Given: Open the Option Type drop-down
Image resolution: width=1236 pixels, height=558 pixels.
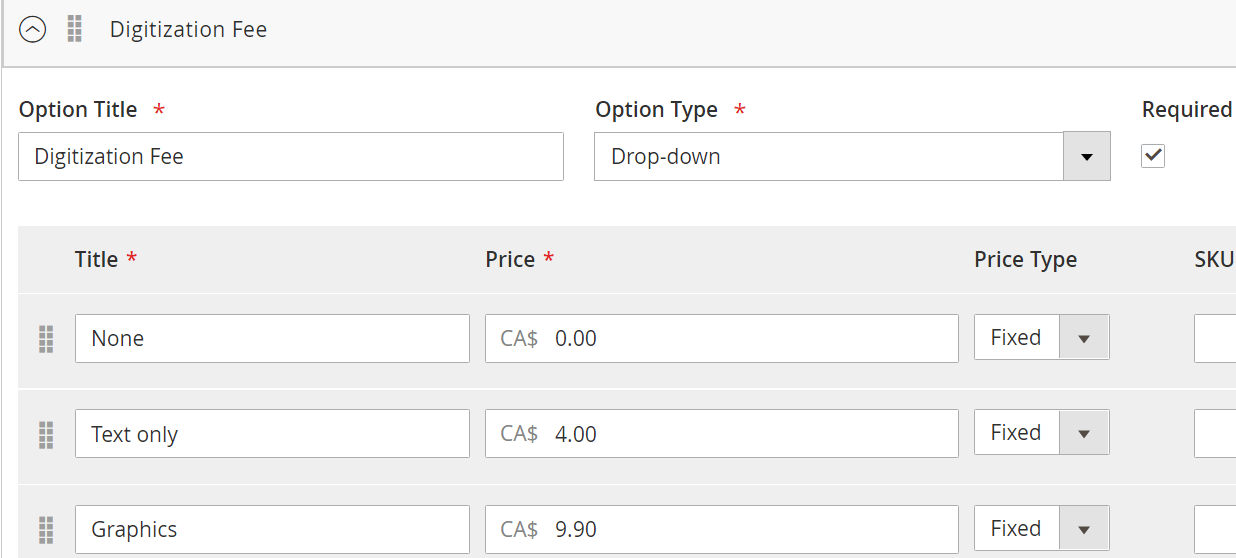Looking at the screenshot, I should tap(852, 157).
